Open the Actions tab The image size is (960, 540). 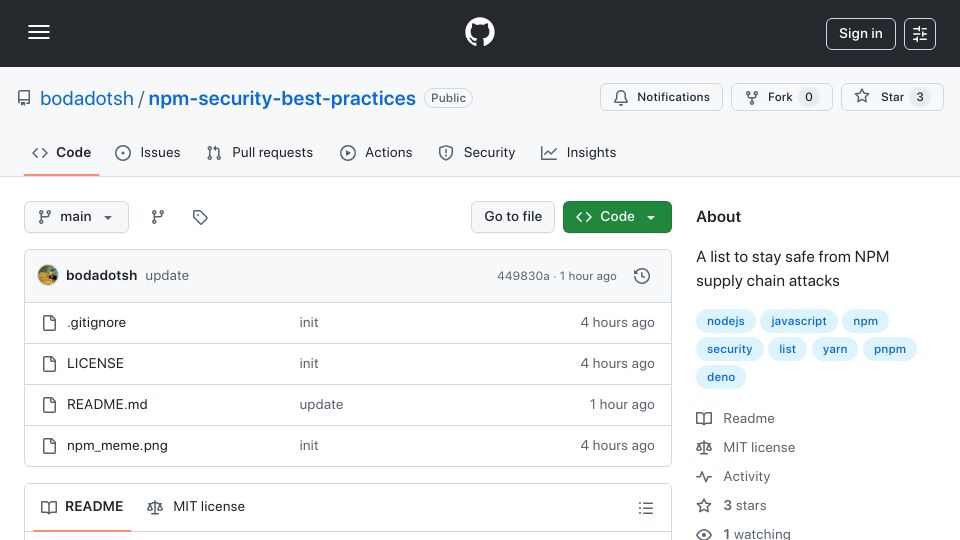[x=376, y=152]
